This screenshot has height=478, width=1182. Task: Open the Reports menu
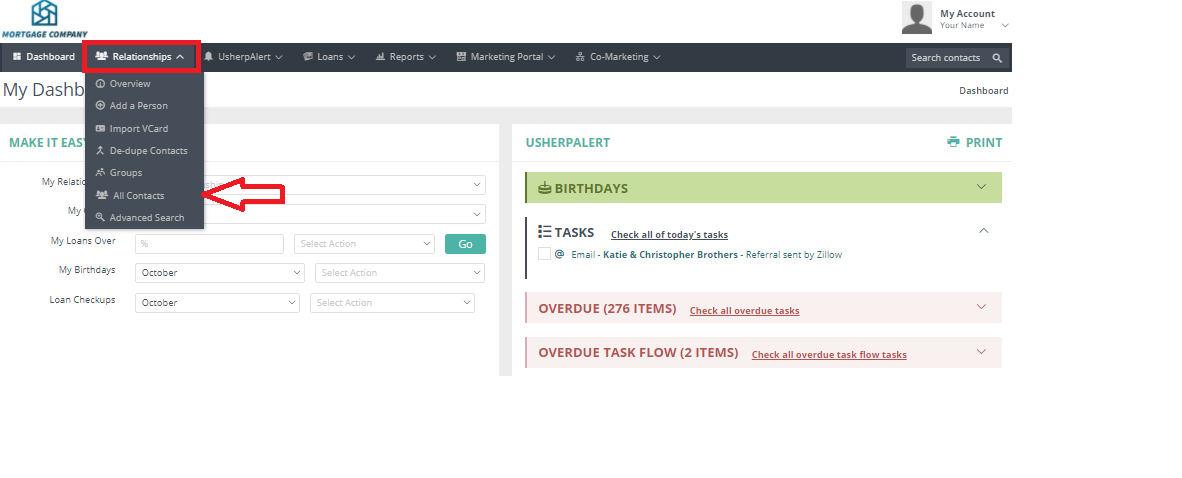click(405, 57)
